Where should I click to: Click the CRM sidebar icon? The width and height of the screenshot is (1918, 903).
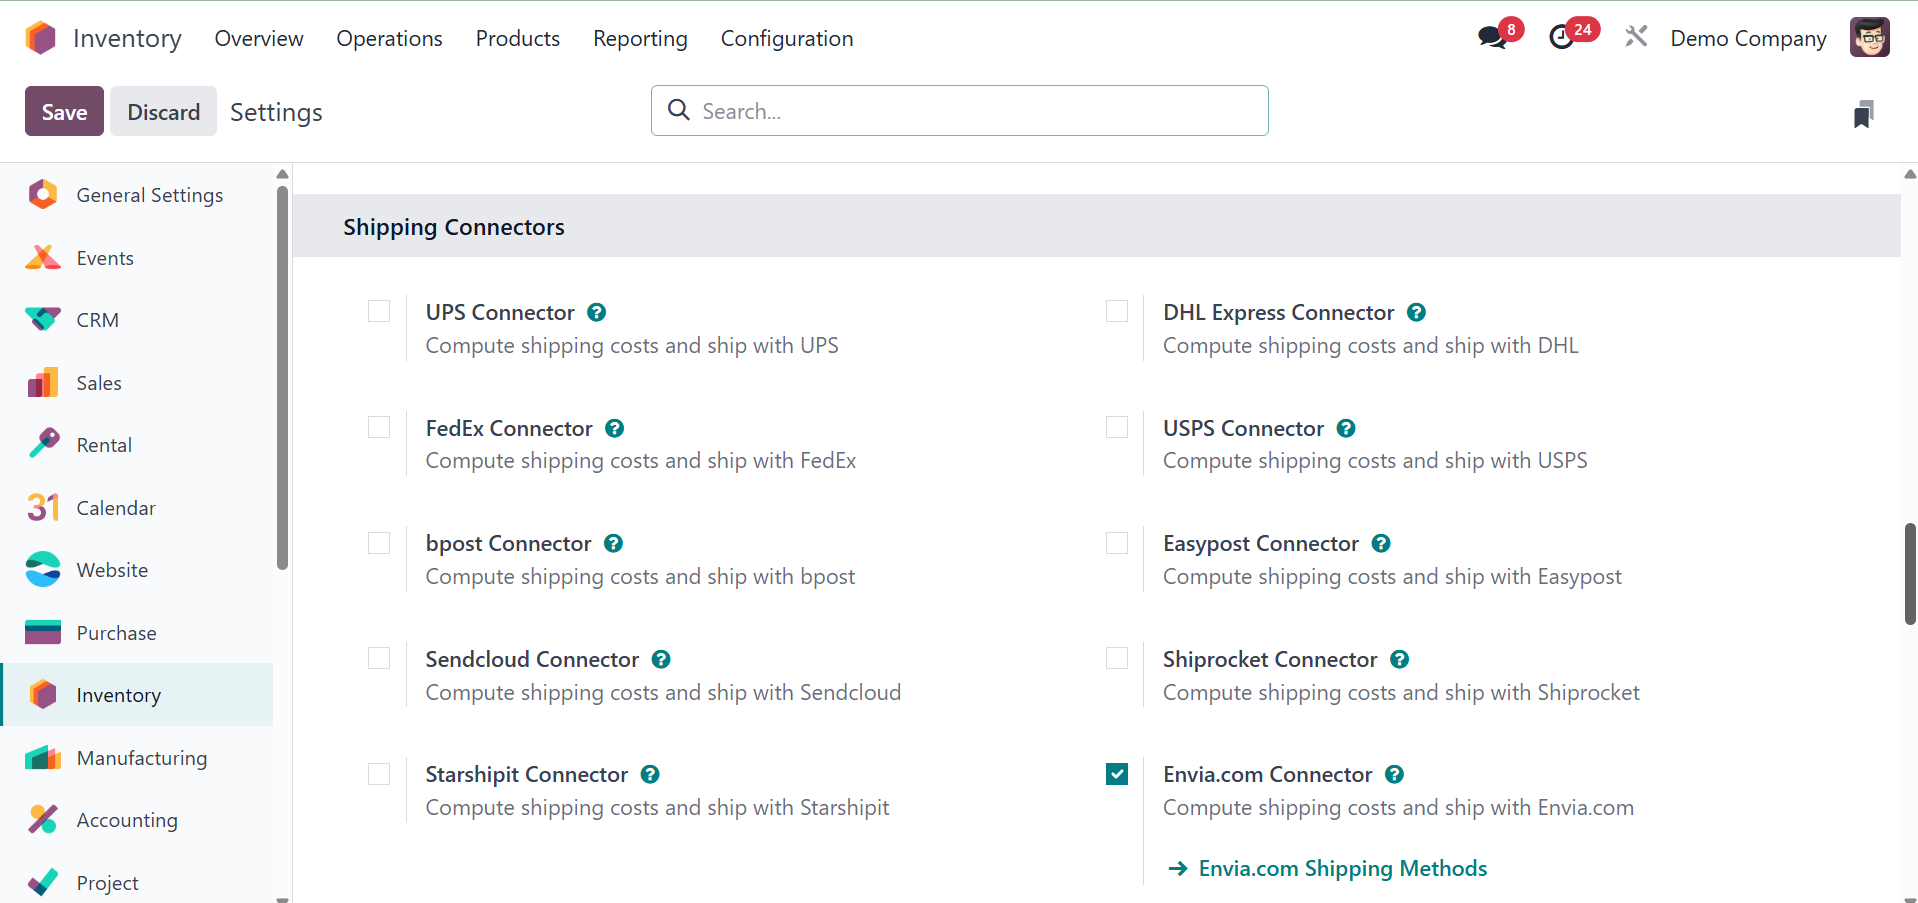pos(43,320)
